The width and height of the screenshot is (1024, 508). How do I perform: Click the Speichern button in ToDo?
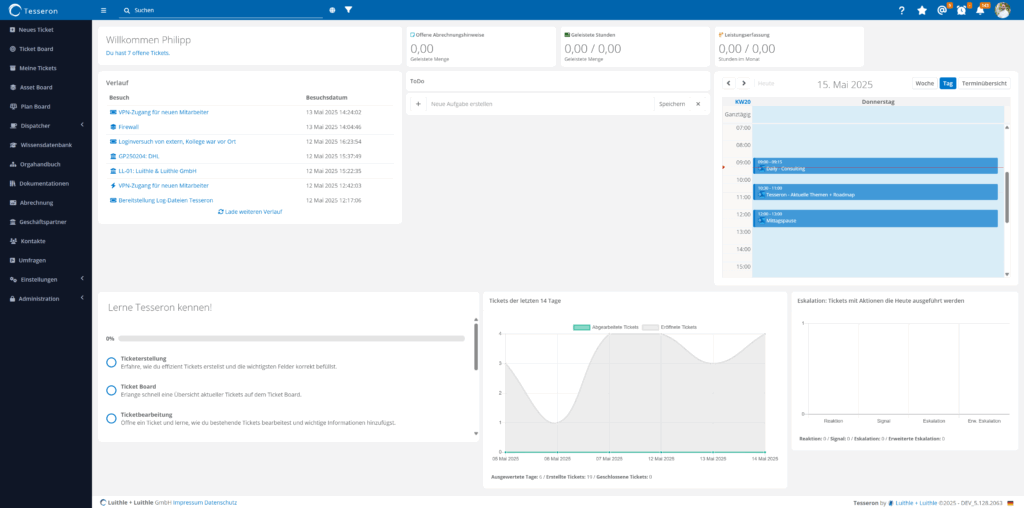click(671, 104)
